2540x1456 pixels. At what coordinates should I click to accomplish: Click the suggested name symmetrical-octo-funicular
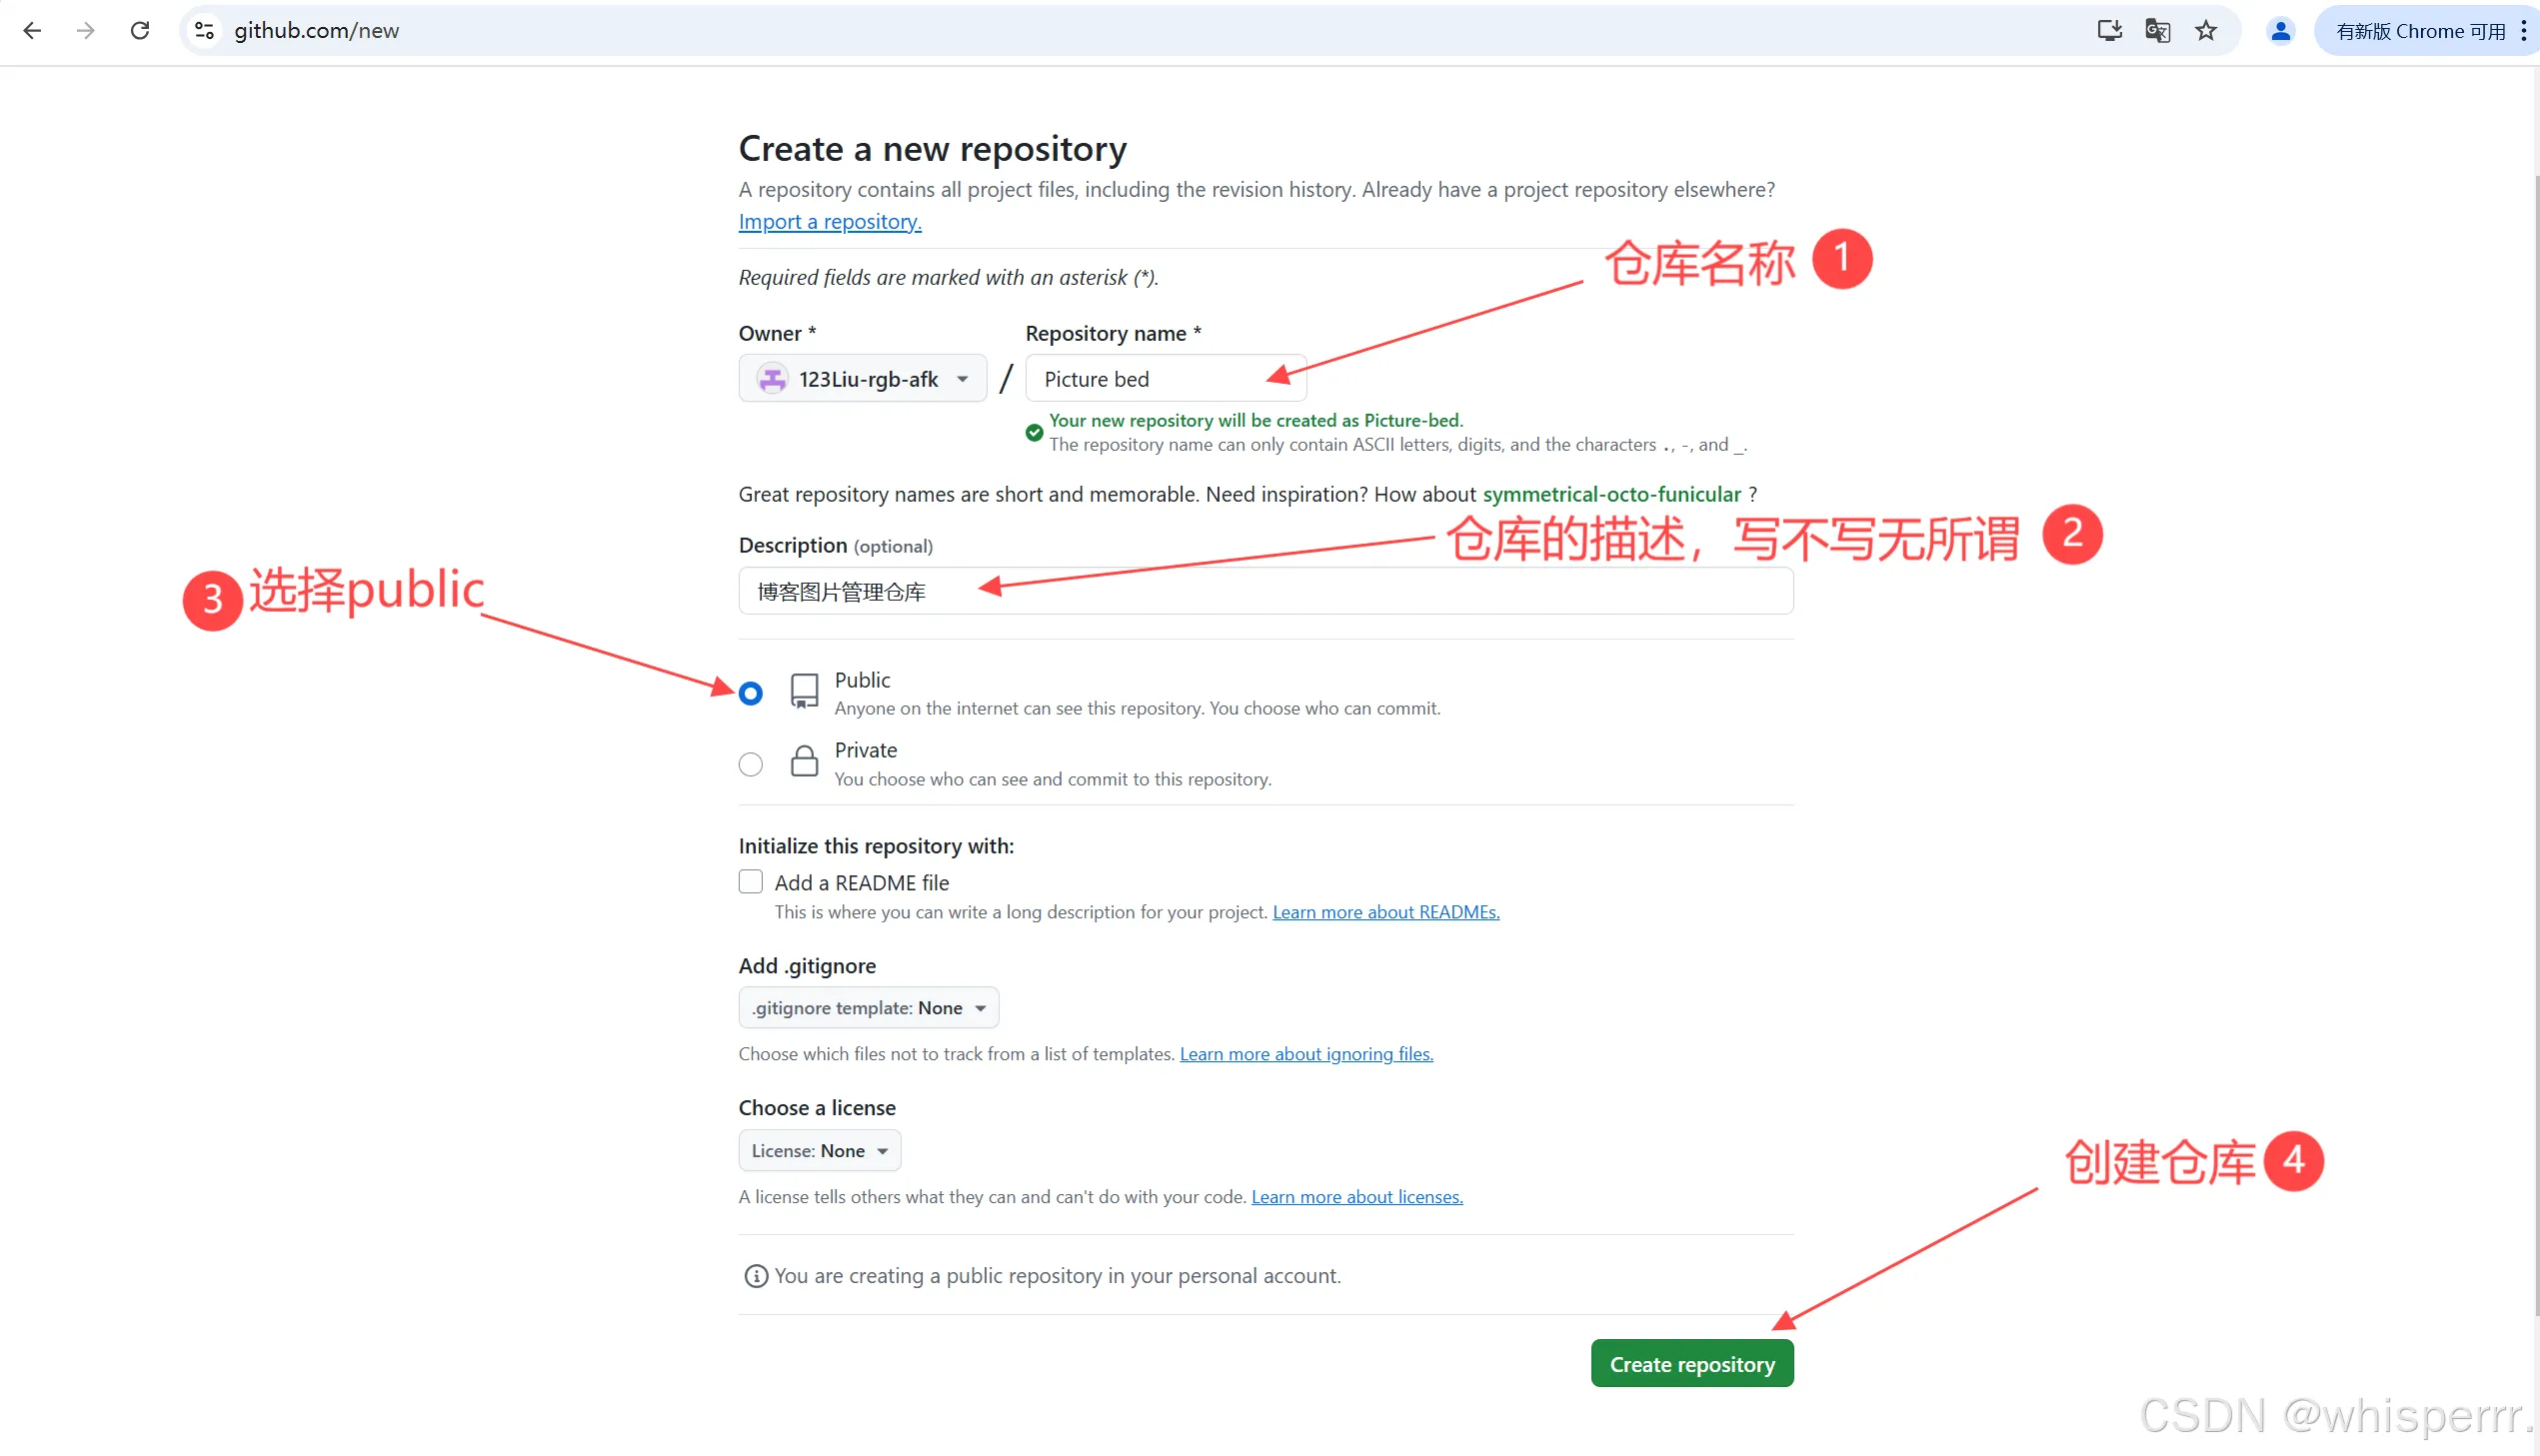[1611, 494]
